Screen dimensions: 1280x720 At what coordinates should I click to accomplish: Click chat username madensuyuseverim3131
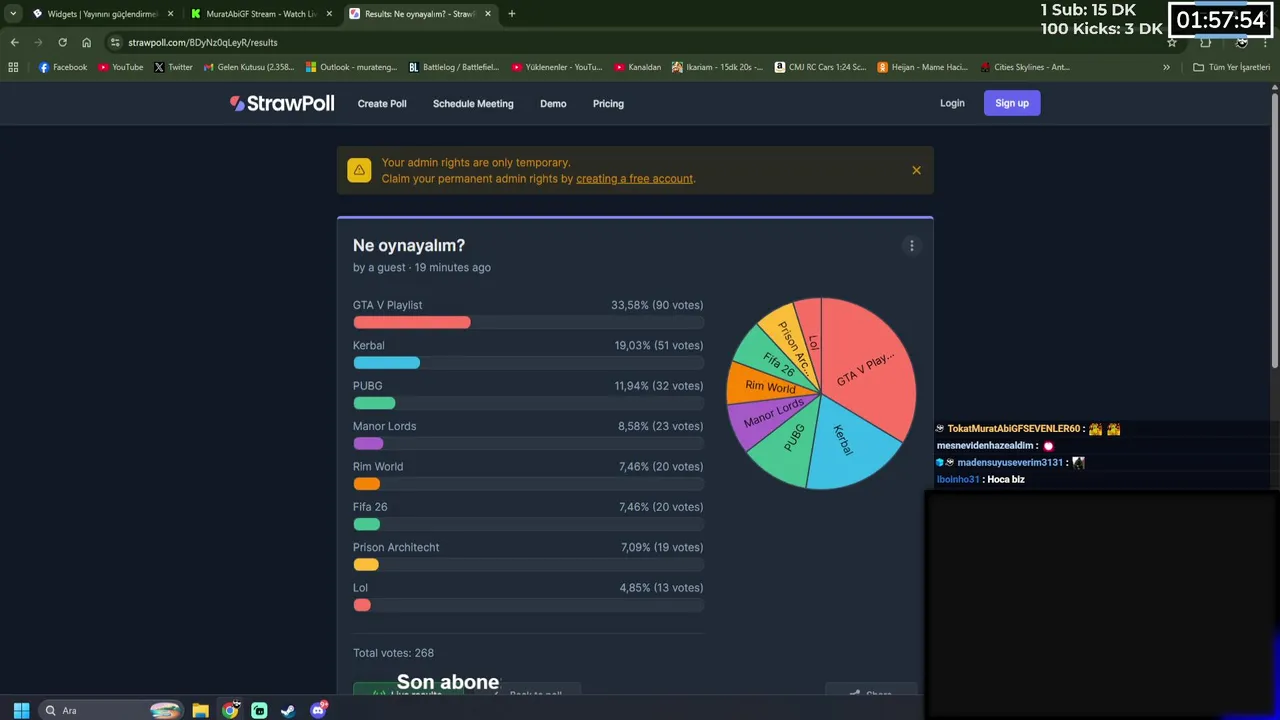(x=1010, y=463)
